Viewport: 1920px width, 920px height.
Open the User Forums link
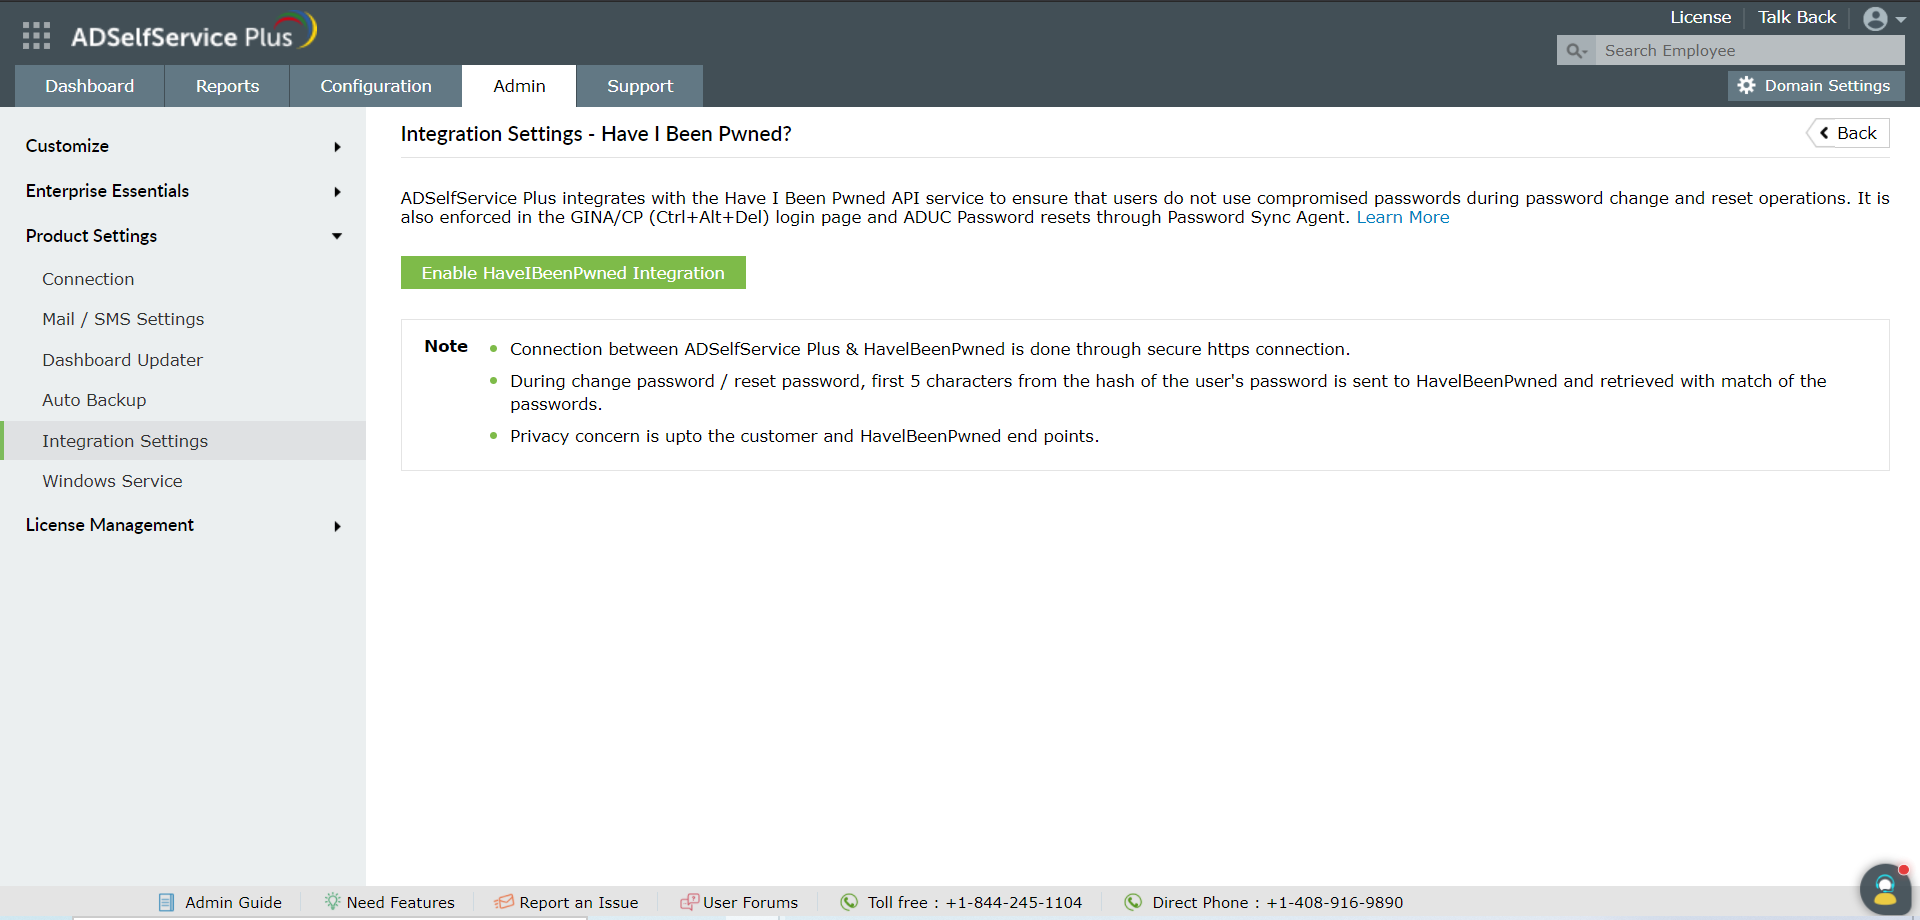click(750, 902)
